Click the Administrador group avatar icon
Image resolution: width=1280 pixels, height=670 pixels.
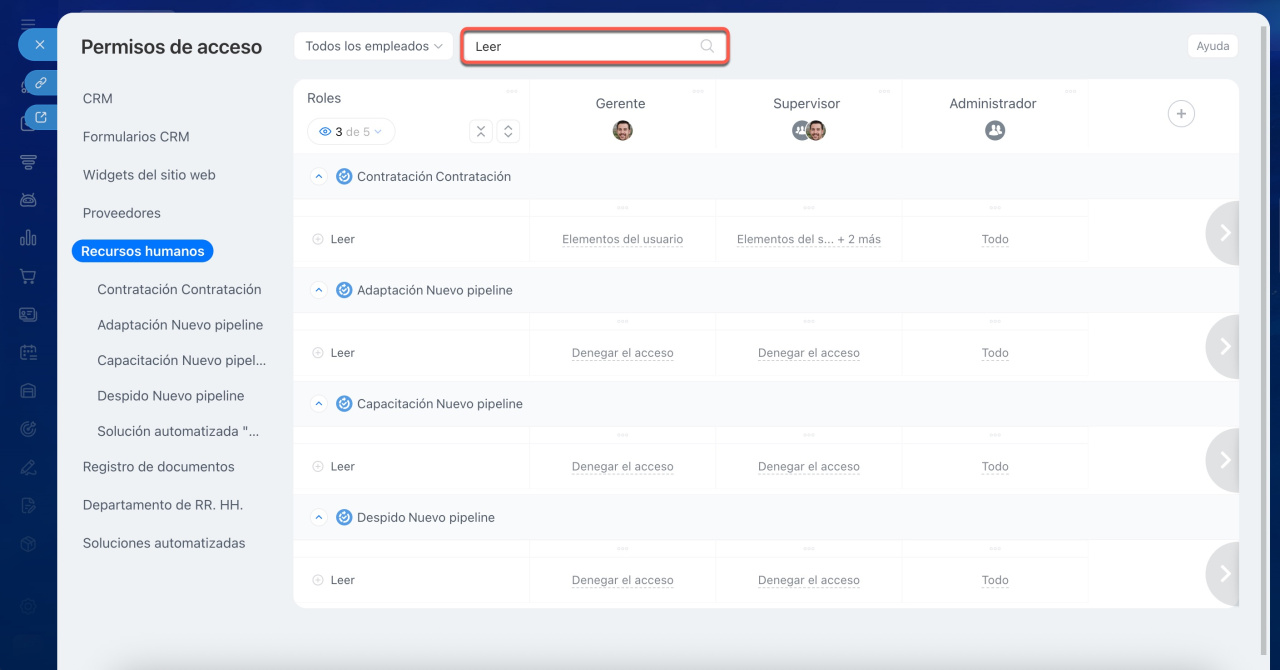[x=994, y=130]
